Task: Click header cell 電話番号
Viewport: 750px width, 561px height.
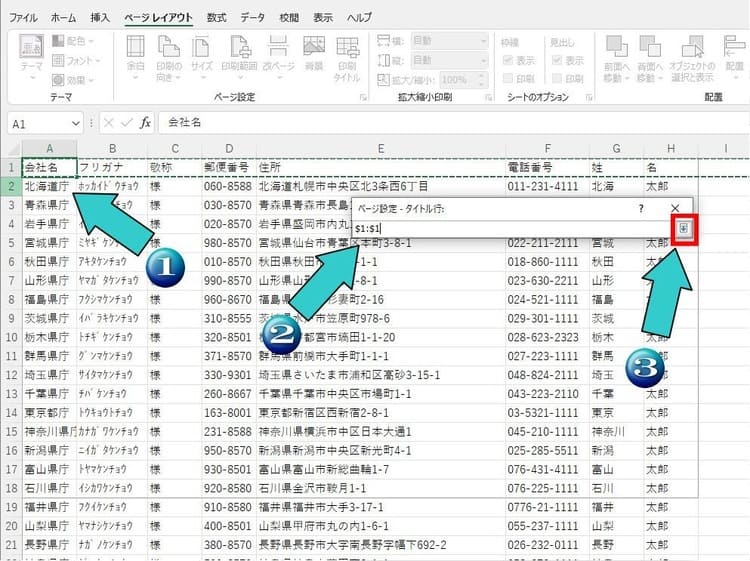Action: pyautogui.click(x=547, y=167)
